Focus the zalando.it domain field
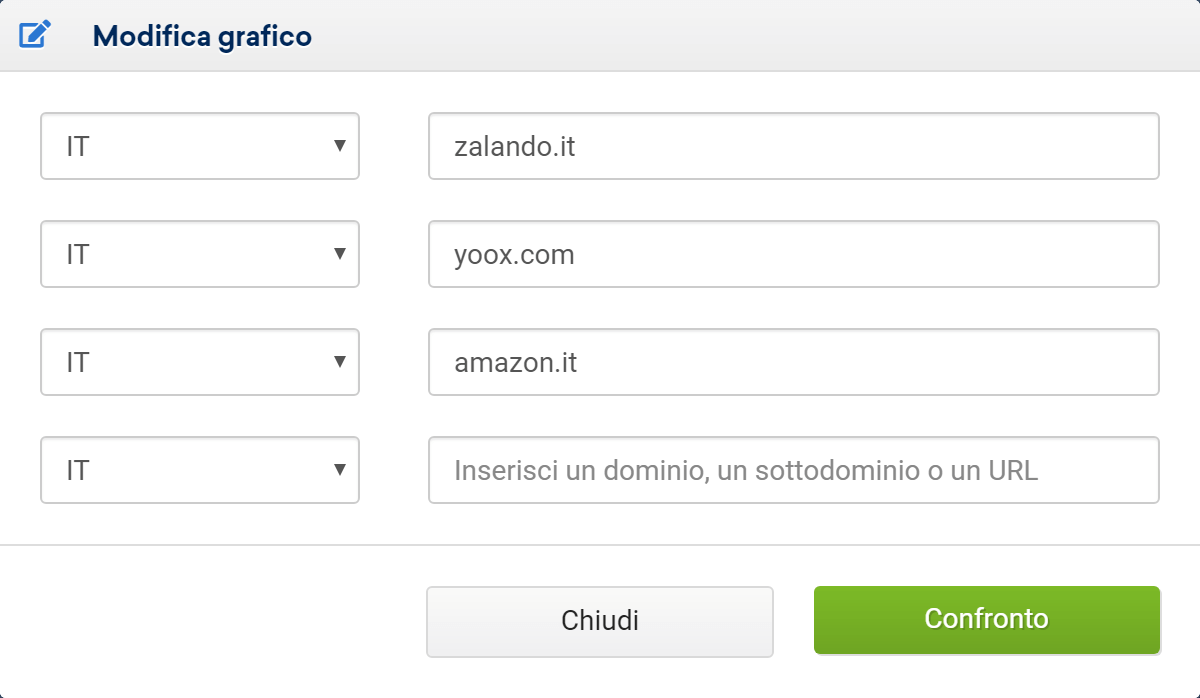Screen dimensions: 1200x698 (x=794, y=146)
